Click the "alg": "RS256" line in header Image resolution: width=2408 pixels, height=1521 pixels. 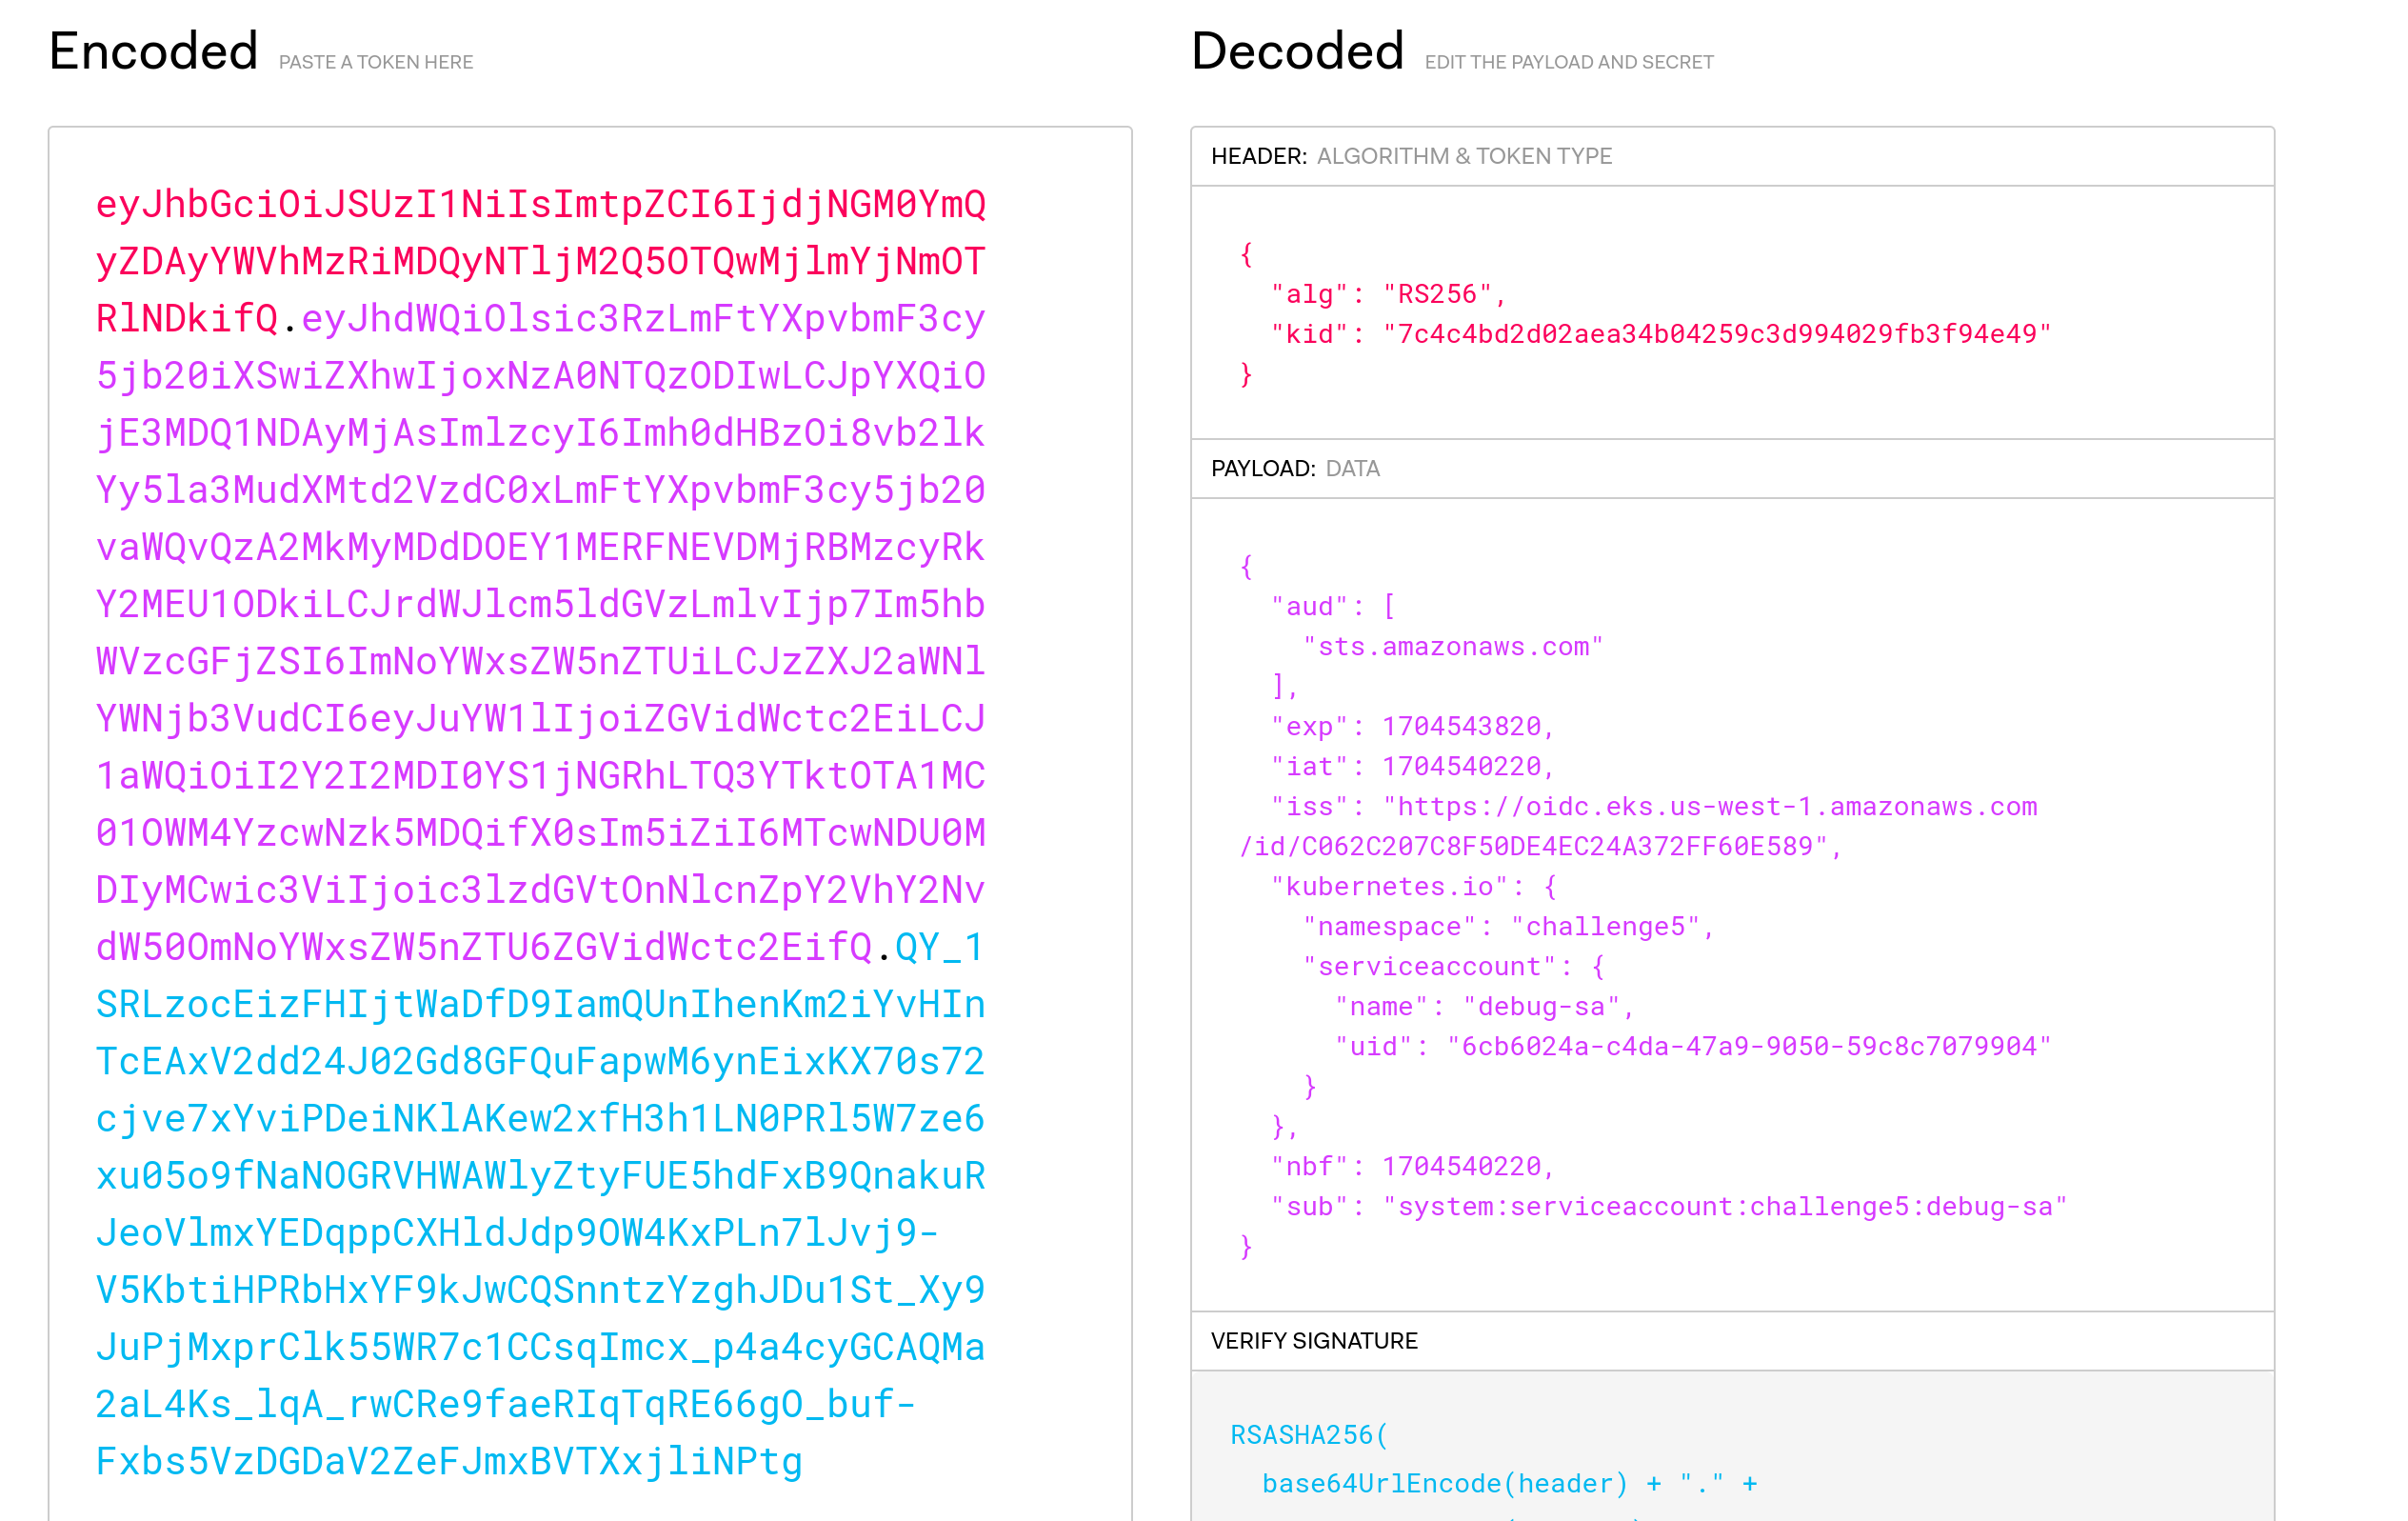(x=1388, y=294)
